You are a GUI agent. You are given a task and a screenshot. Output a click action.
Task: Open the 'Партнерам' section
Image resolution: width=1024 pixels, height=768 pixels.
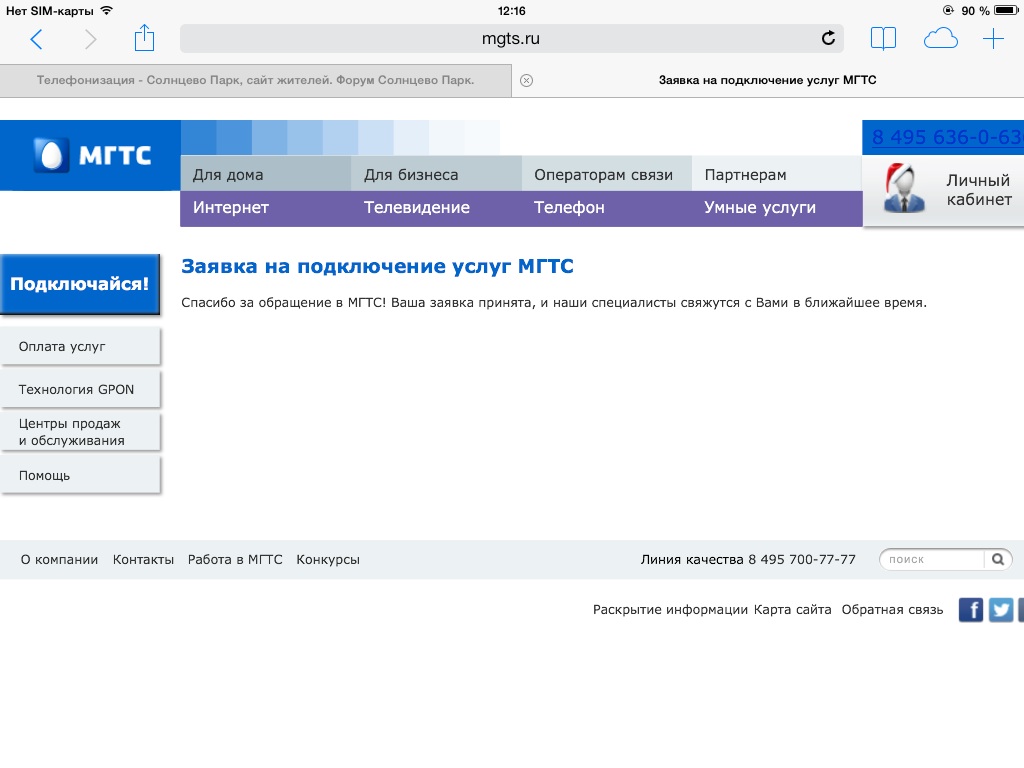777,174
